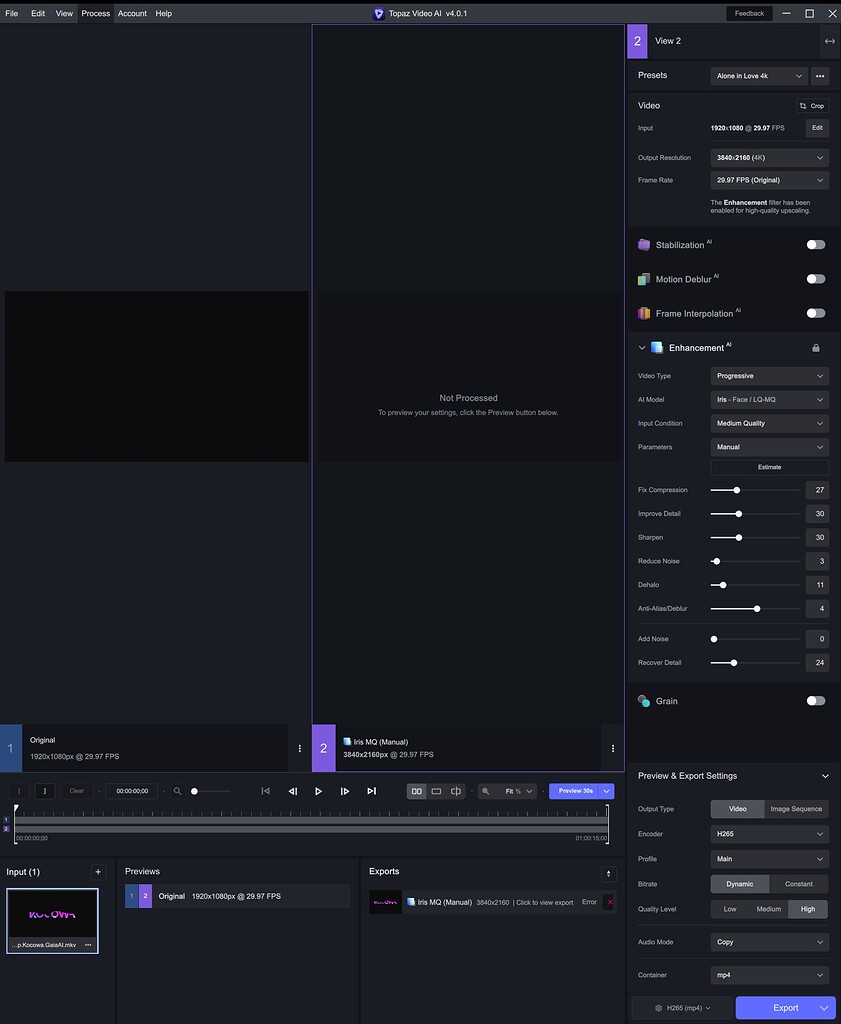Click the Estimate button under Parameters
Viewport: 841px width, 1024px height.
(768, 467)
